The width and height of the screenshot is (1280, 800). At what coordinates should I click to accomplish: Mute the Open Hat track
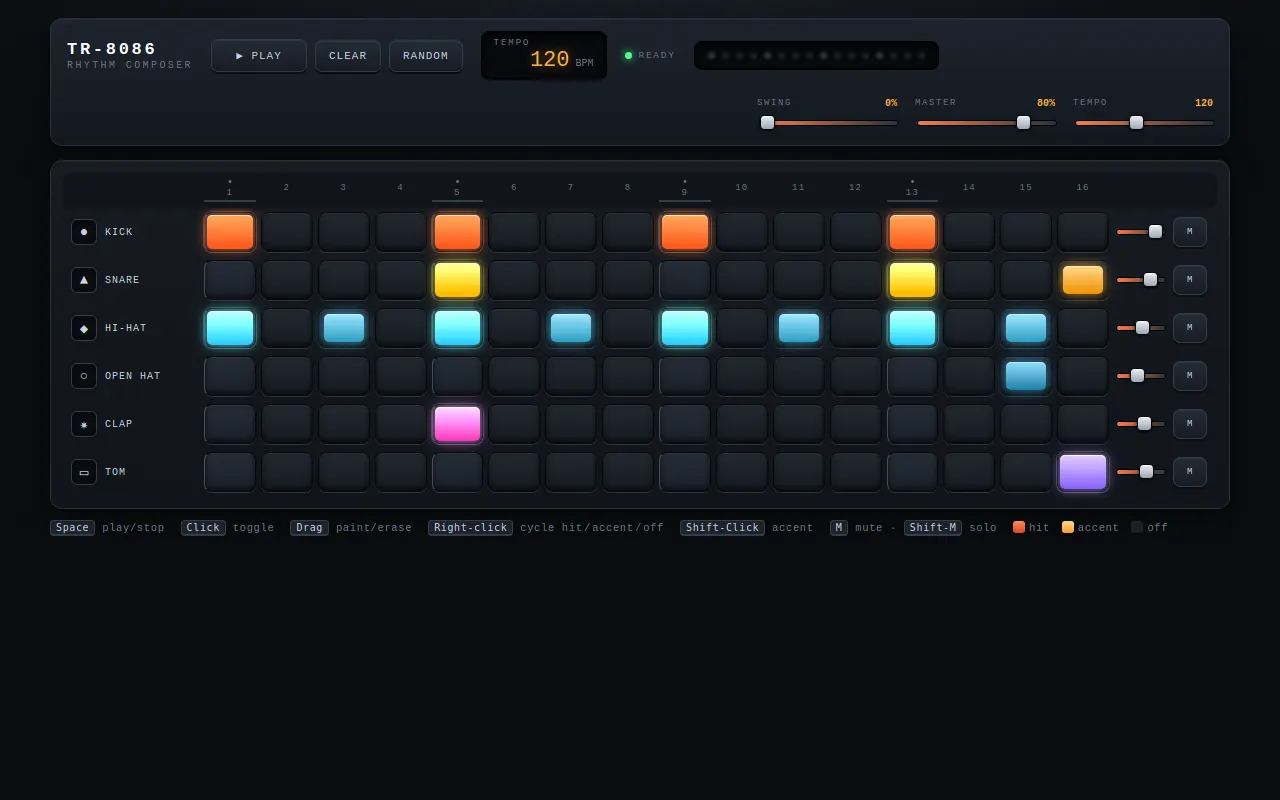[1190, 376]
